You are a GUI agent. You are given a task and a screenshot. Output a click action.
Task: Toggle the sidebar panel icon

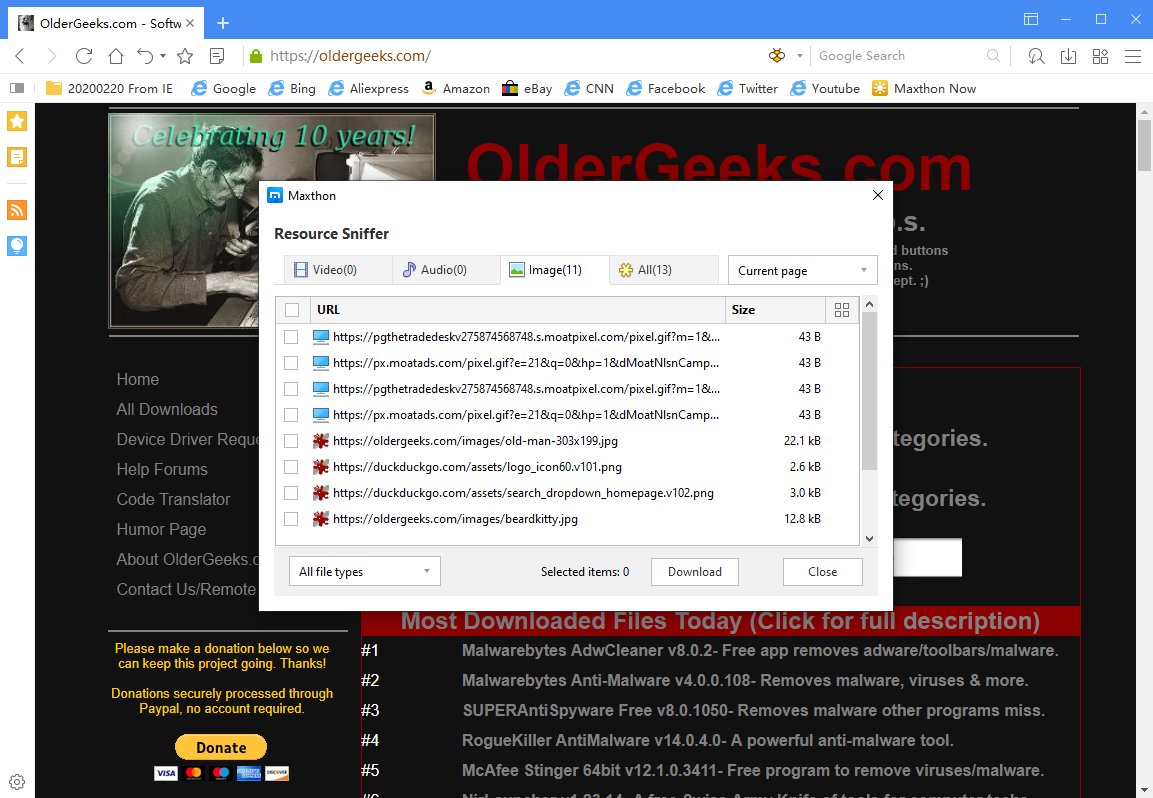point(17,88)
